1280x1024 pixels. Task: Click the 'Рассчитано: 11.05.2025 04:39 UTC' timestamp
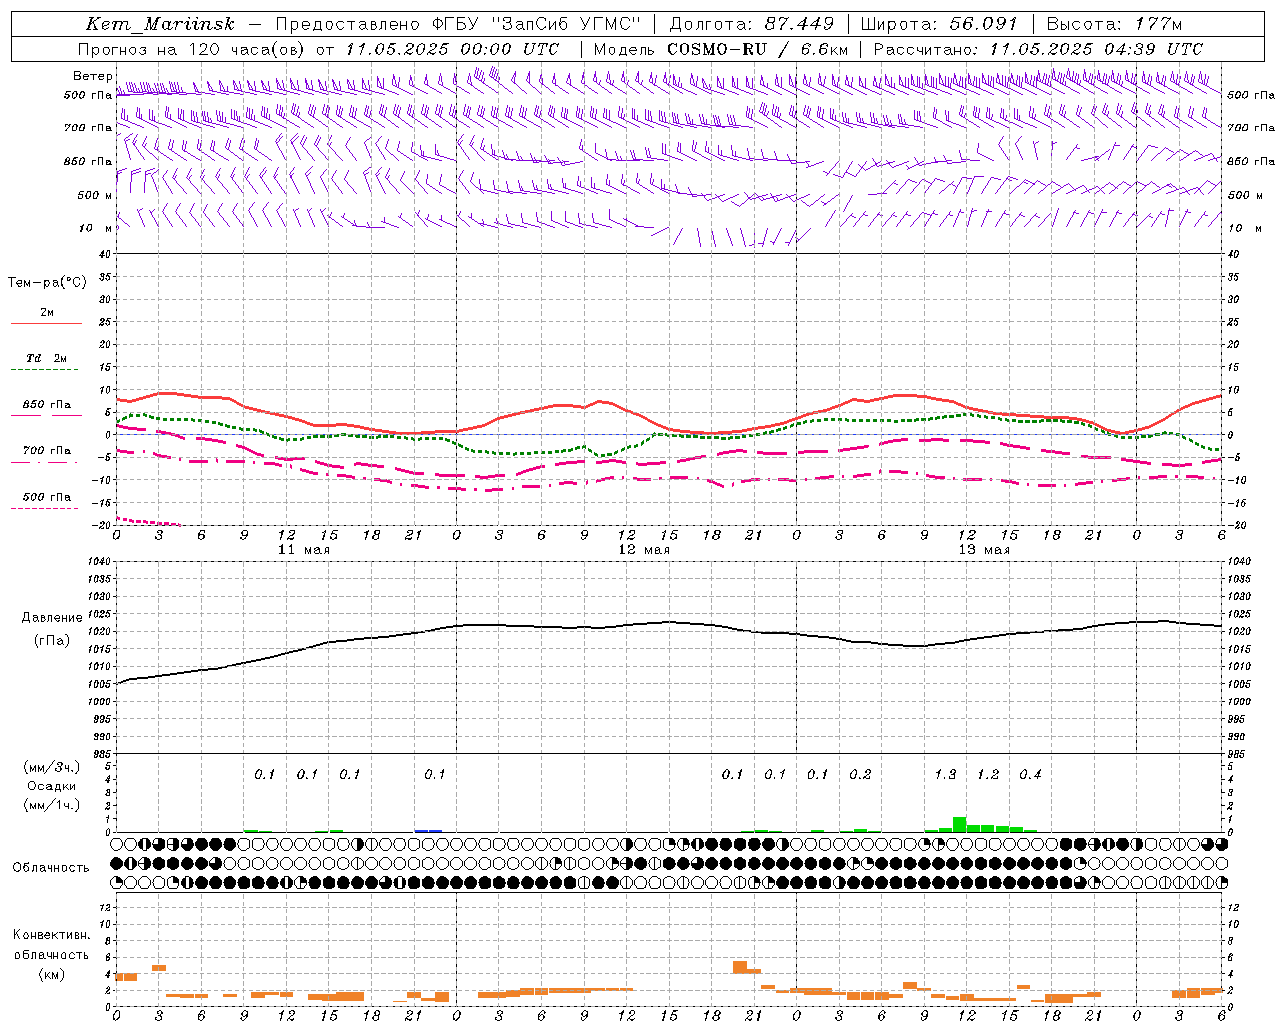[x=1038, y=49]
